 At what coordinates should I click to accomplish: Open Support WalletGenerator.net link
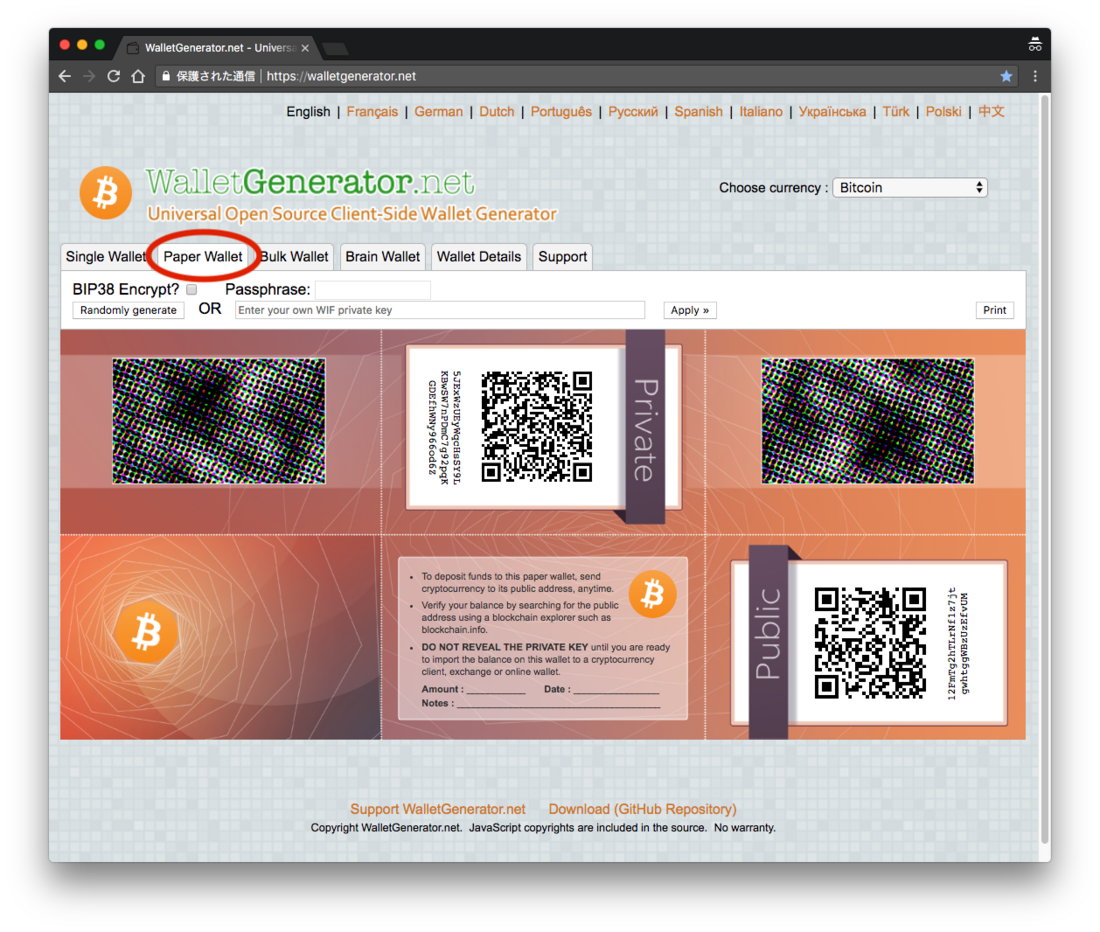pos(438,809)
